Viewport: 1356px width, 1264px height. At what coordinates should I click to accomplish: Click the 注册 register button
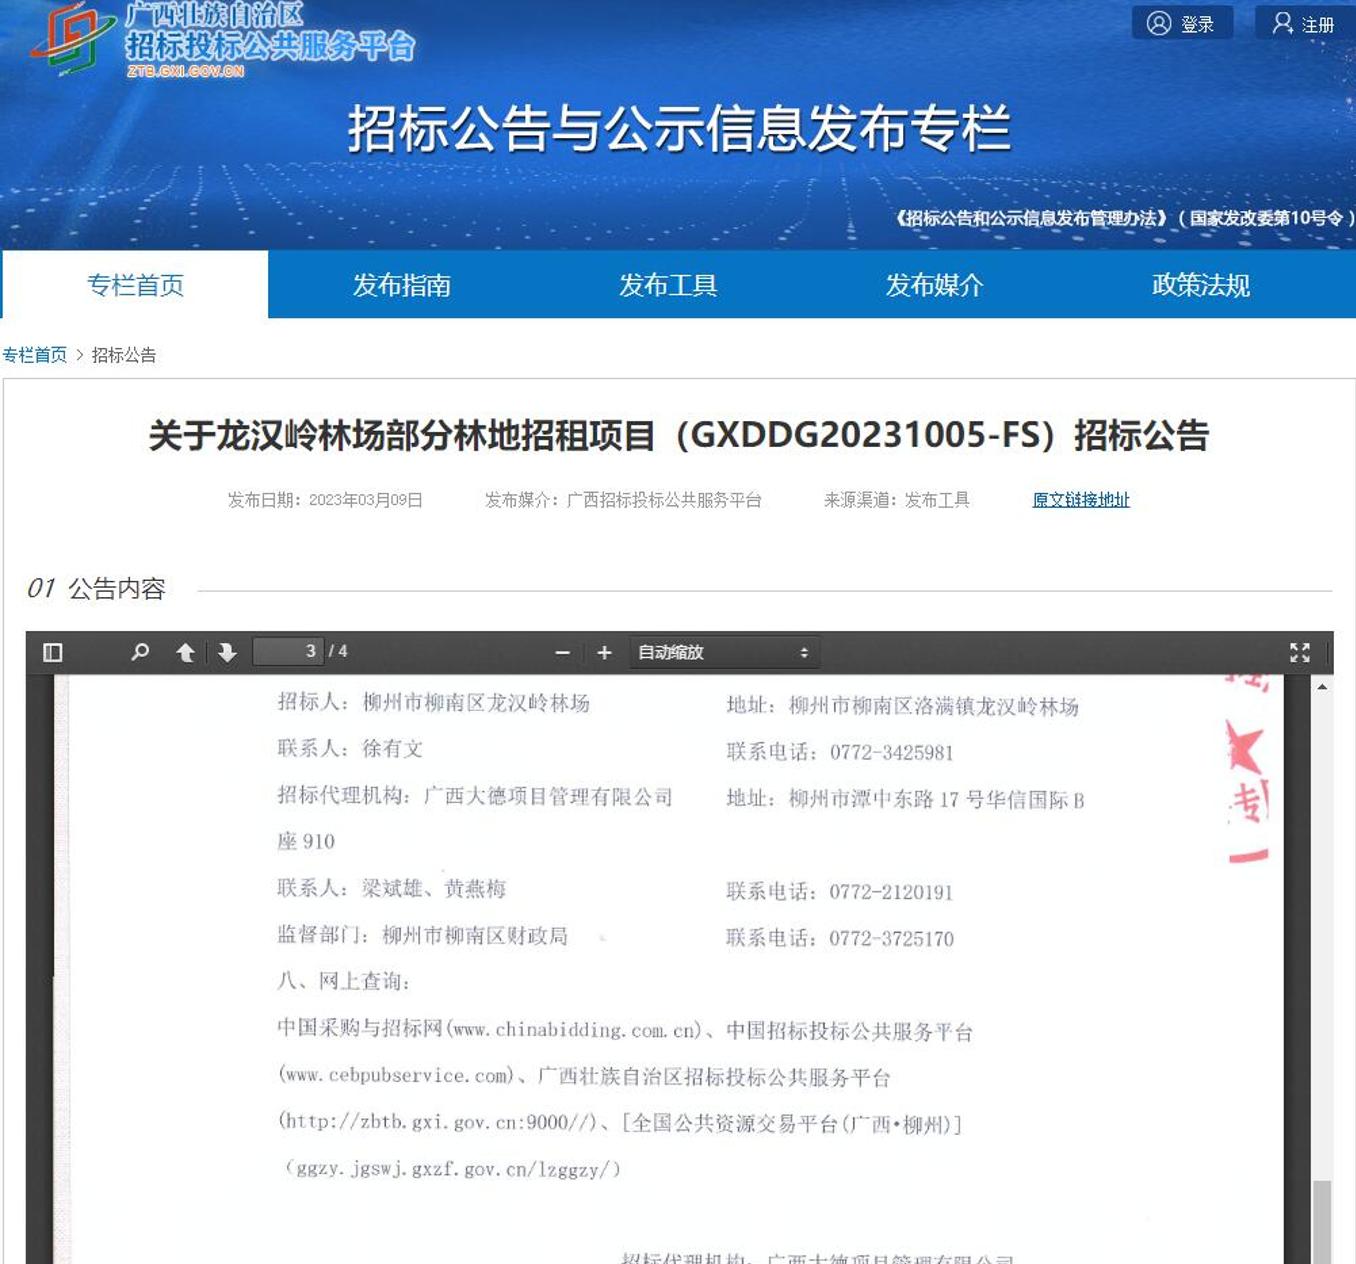coord(1303,23)
